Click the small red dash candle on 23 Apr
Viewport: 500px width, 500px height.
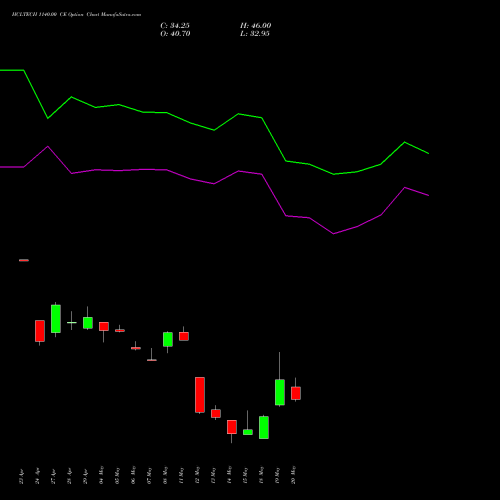(24, 260)
